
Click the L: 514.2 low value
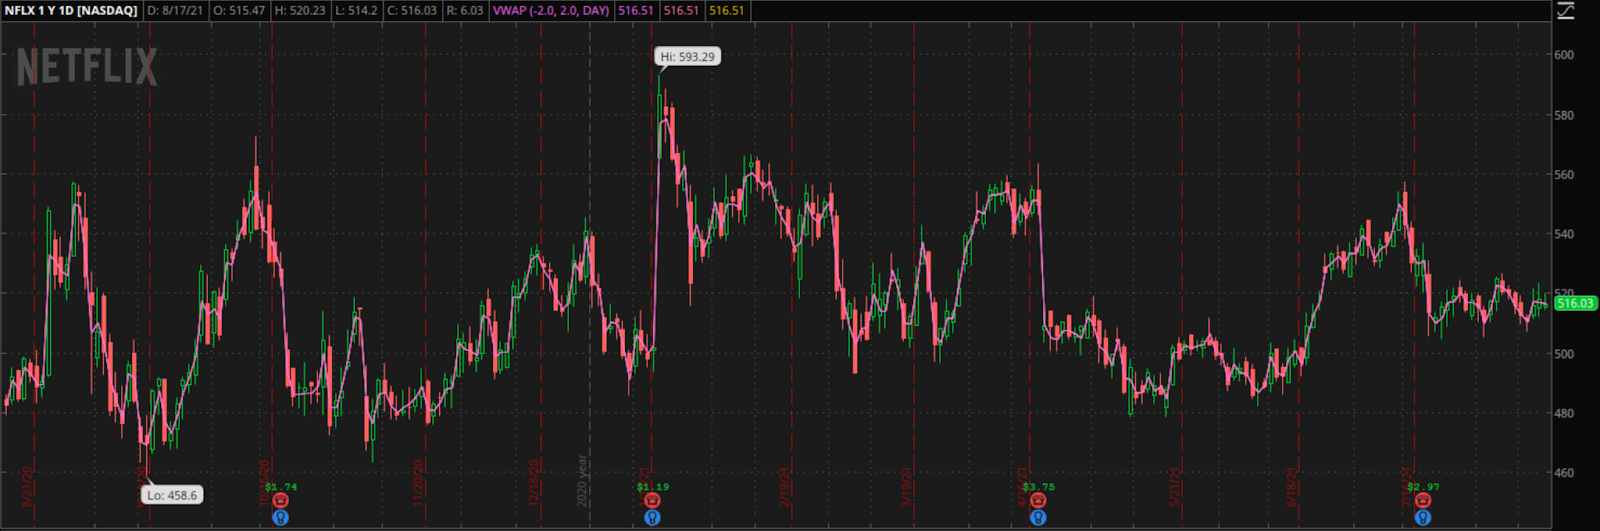click(x=357, y=11)
